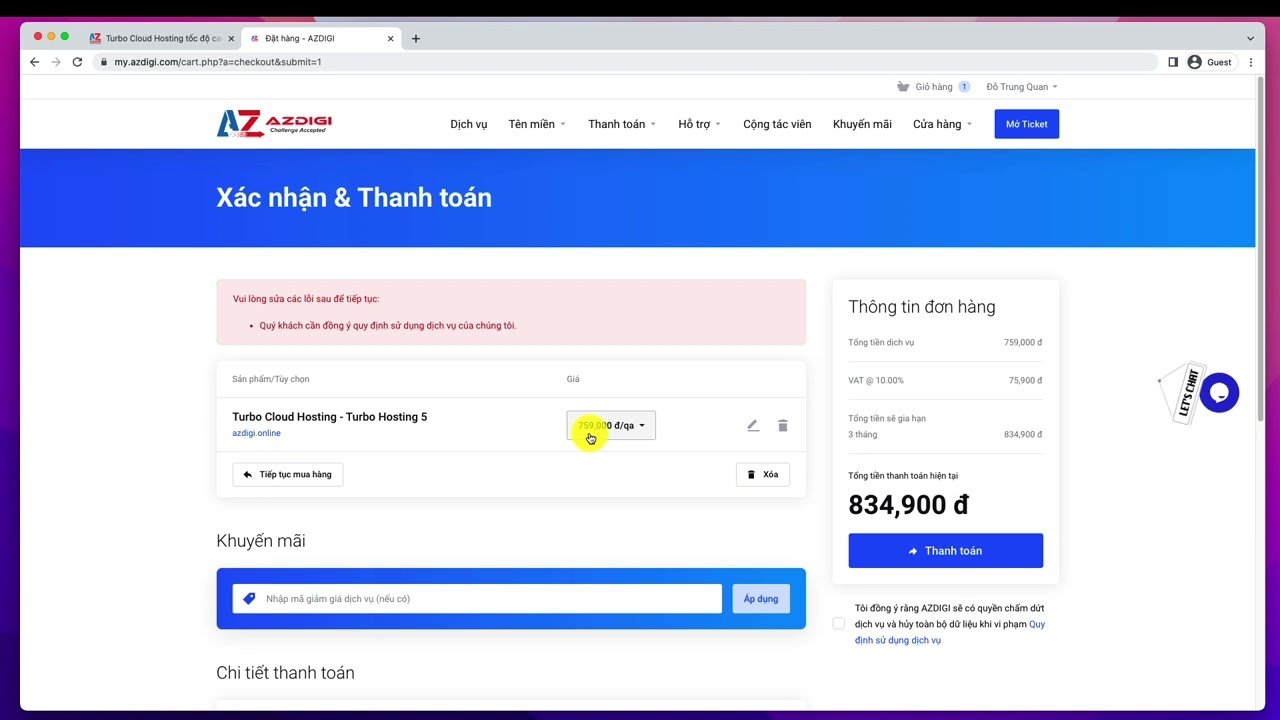This screenshot has height=720, width=1280.
Task: Open the Giỏ hàng cart icon
Action: click(x=903, y=87)
